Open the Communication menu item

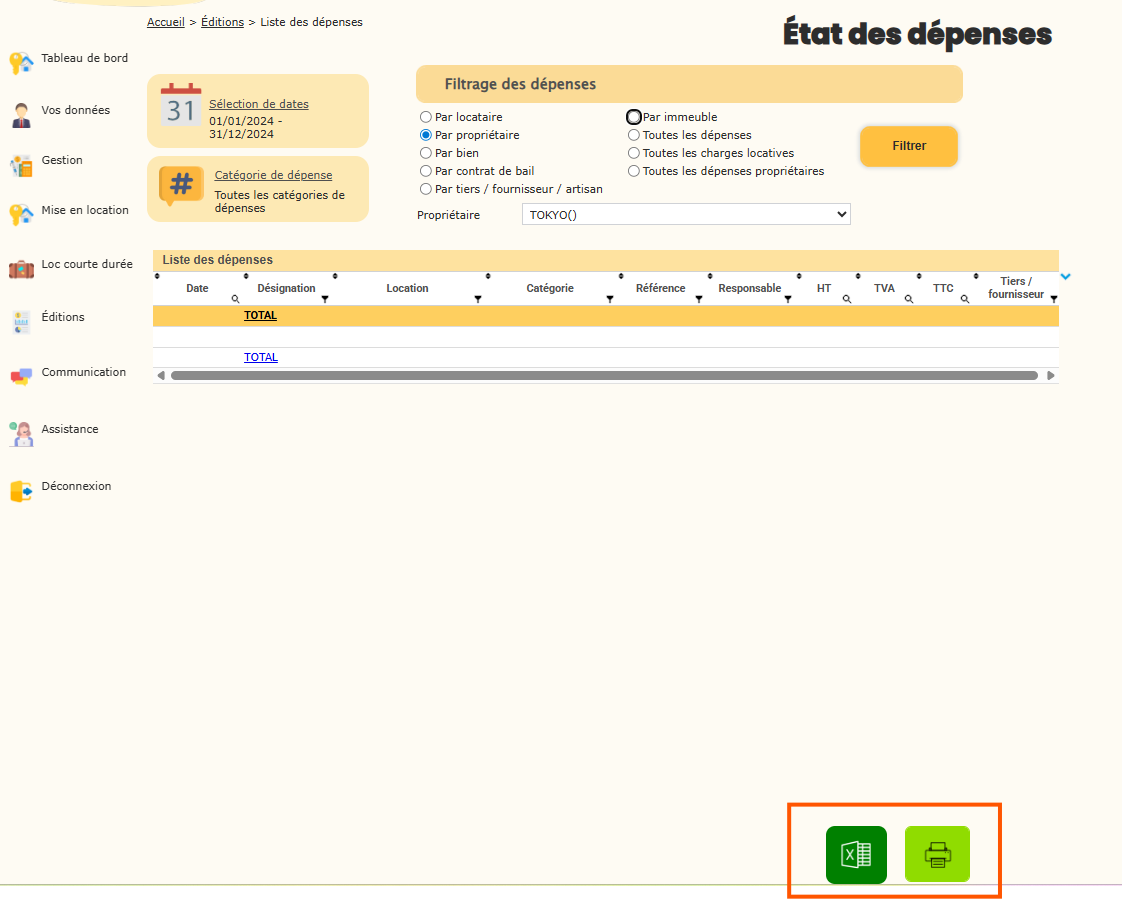tap(83, 372)
